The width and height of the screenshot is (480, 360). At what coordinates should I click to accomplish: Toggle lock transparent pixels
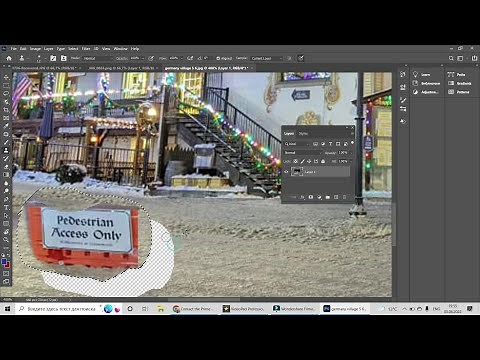[x=295, y=161]
